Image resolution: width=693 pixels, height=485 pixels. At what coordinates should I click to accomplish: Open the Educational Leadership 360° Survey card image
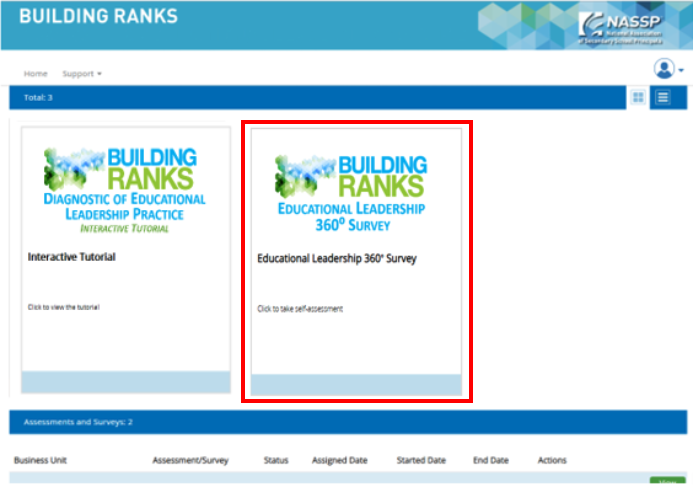point(351,193)
